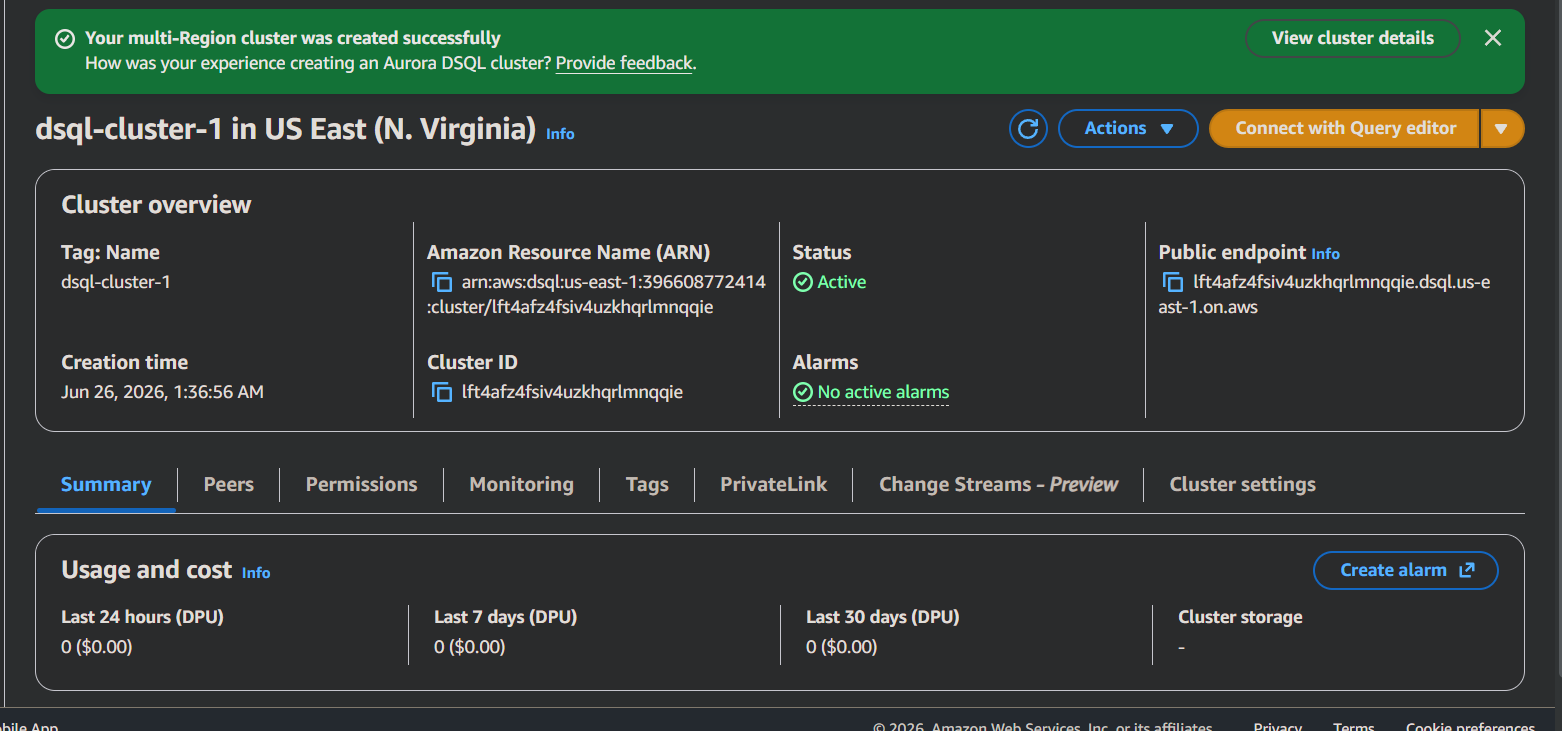Screen dimensions: 1562x731
Task: Click the Create alarm button
Action: (1405, 570)
